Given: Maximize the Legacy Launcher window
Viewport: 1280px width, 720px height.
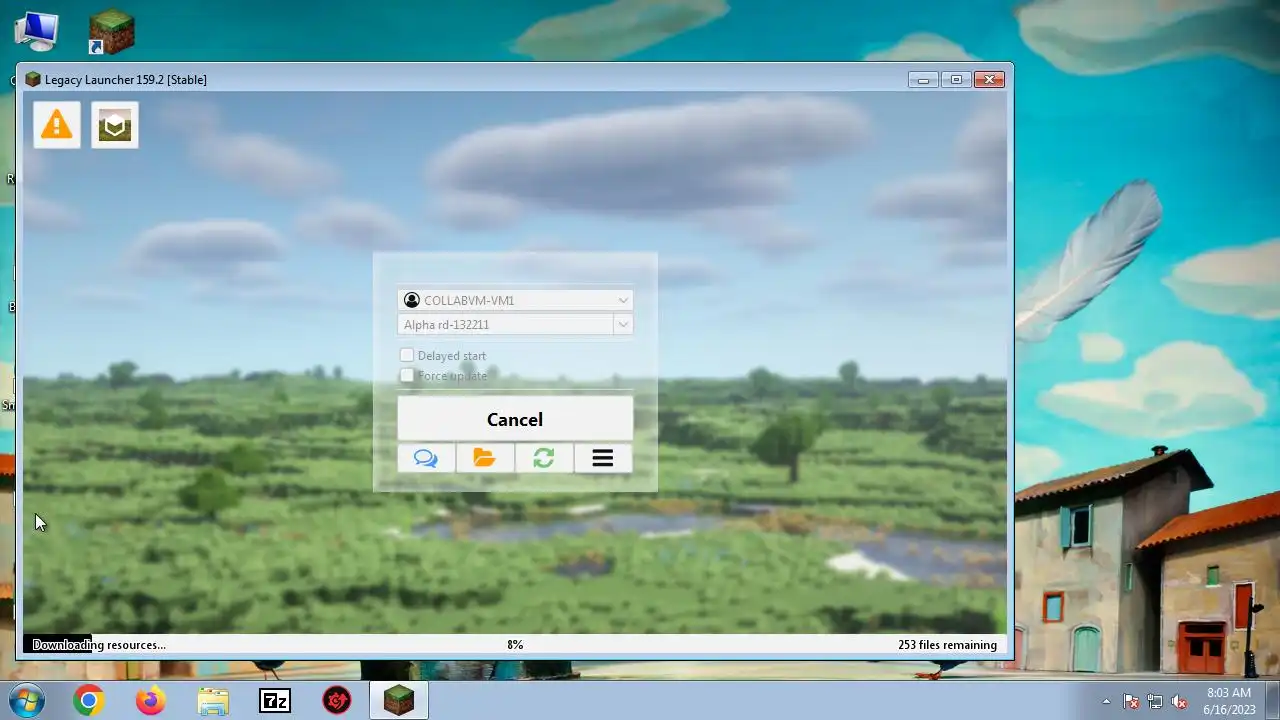Looking at the screenshot, I should pos(956,79).
